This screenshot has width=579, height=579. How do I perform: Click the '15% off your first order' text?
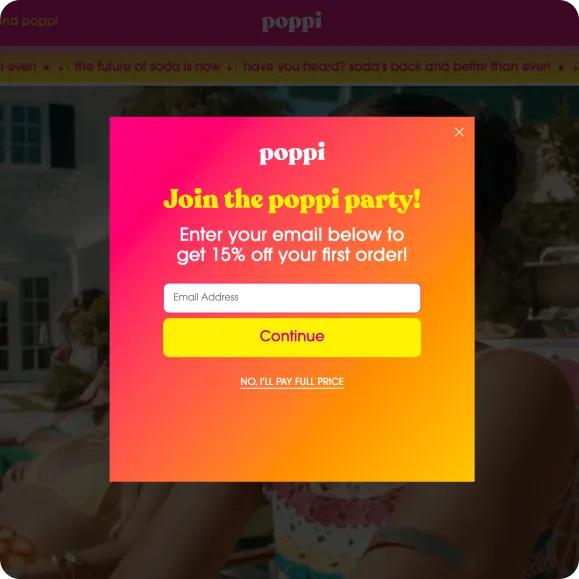tap(309, 255)
